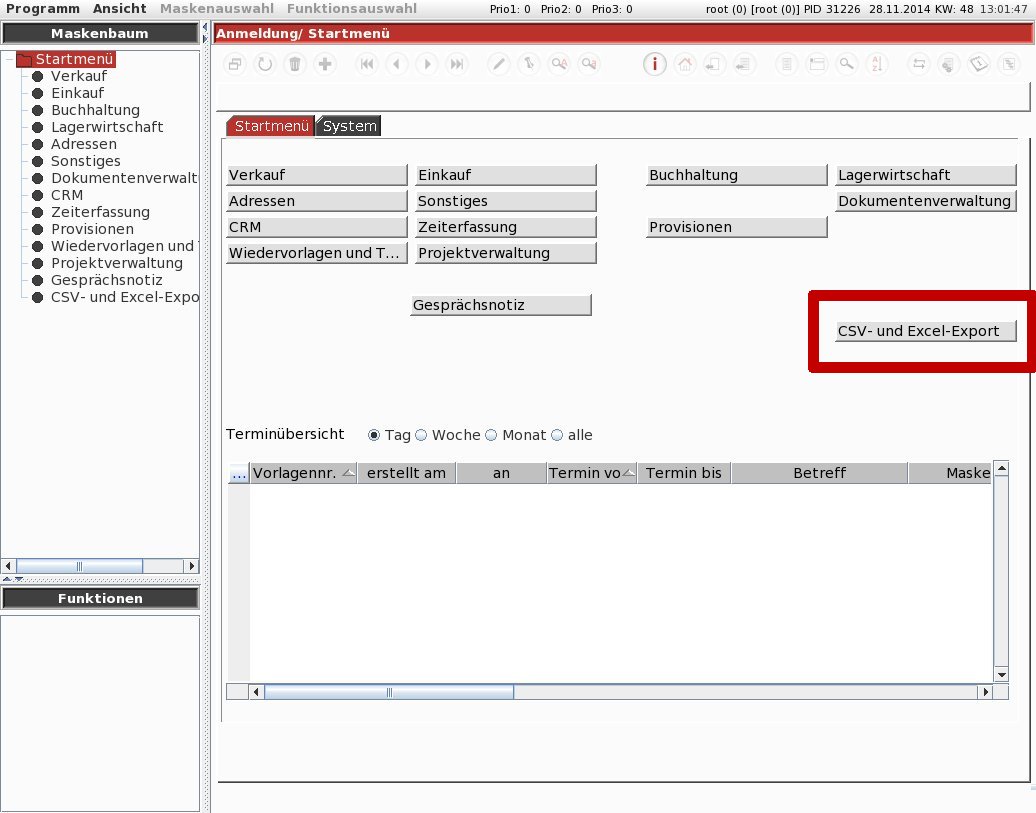The image size is (1036, 813).
Task: Click the red info icon in toolbar
Action: 654,64
